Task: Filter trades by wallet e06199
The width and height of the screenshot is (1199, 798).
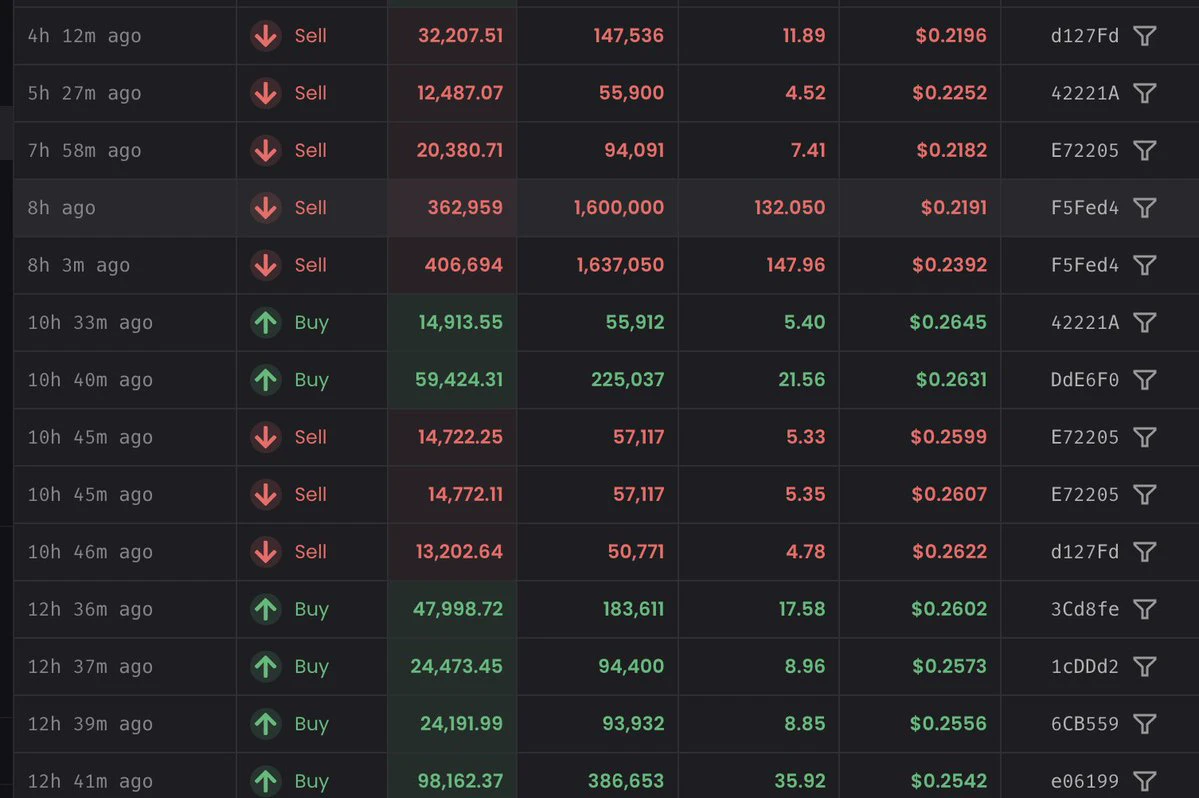Action: 1144,781
